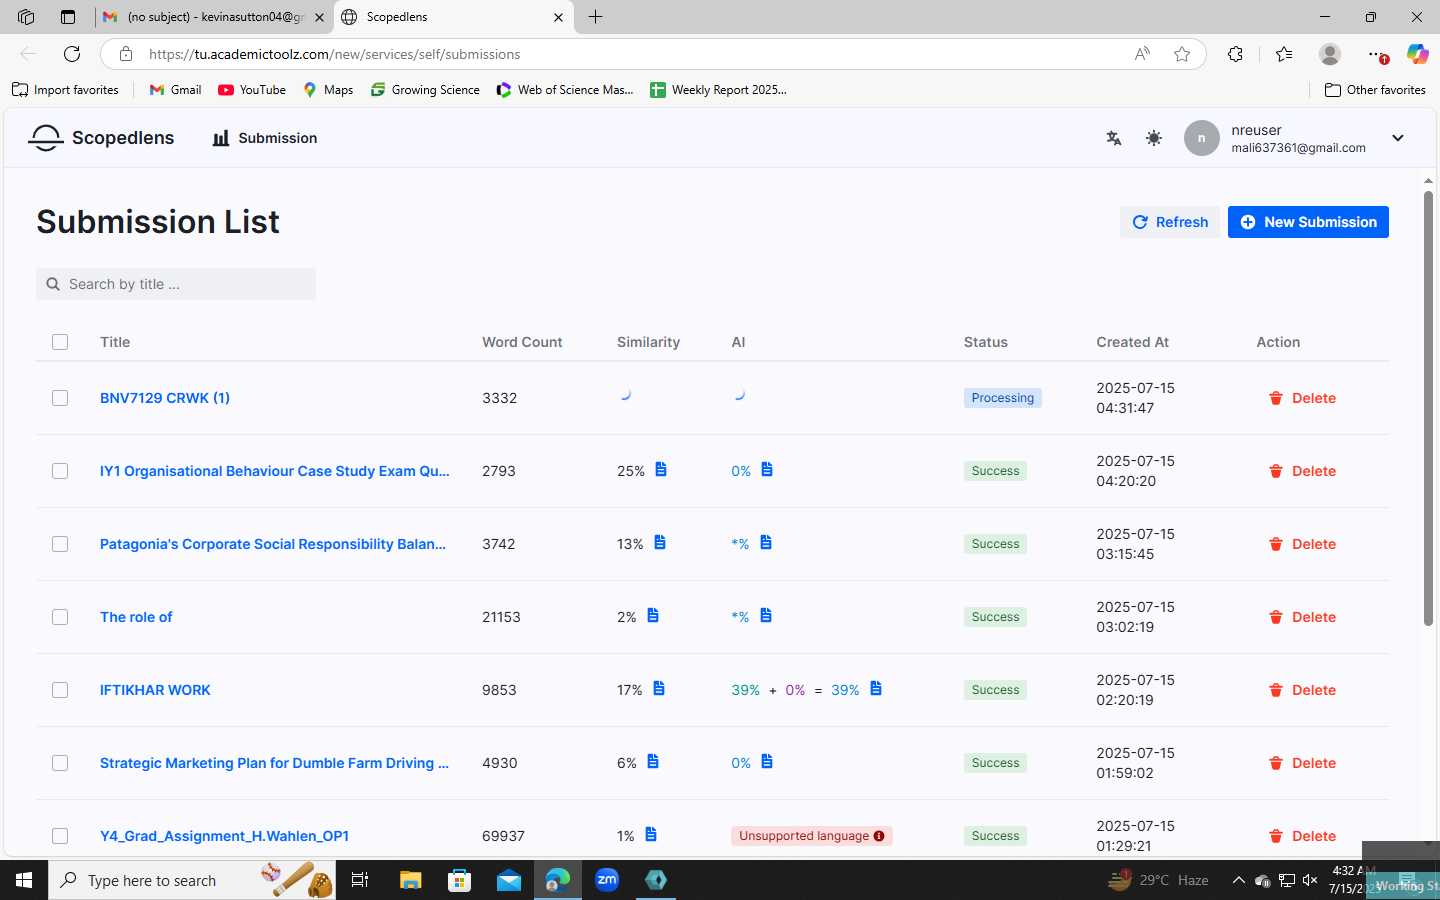The width and height of the screenshot is (1440, 900).
Task: Open system tray hidden icons chevron
Action: [1238, 880]
